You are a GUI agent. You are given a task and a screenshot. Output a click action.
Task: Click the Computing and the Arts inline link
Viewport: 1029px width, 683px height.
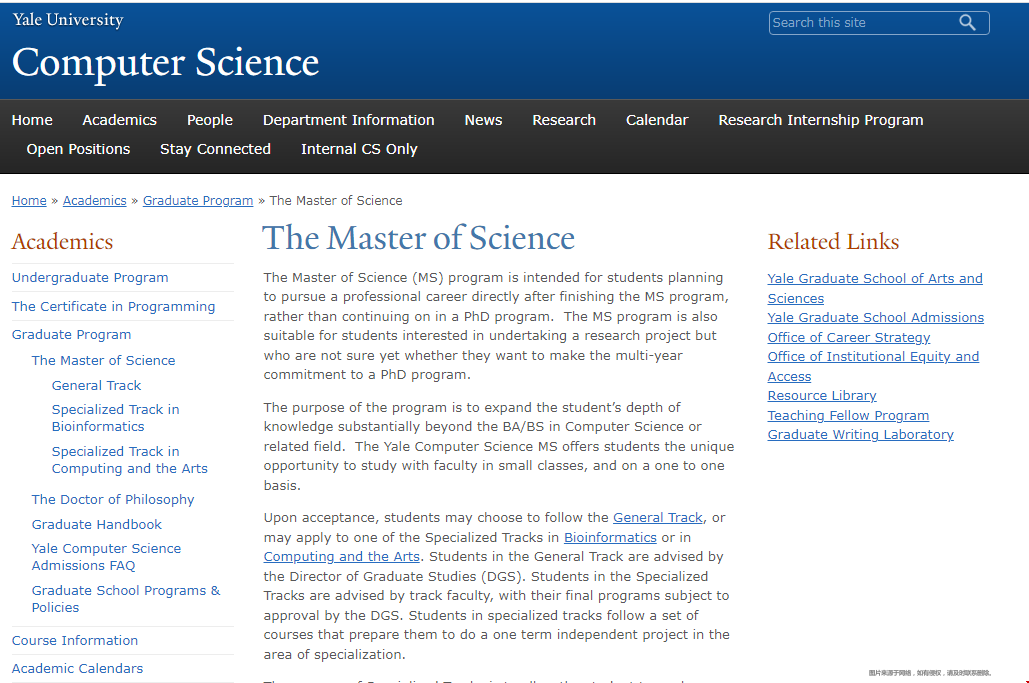coord(342,557)
